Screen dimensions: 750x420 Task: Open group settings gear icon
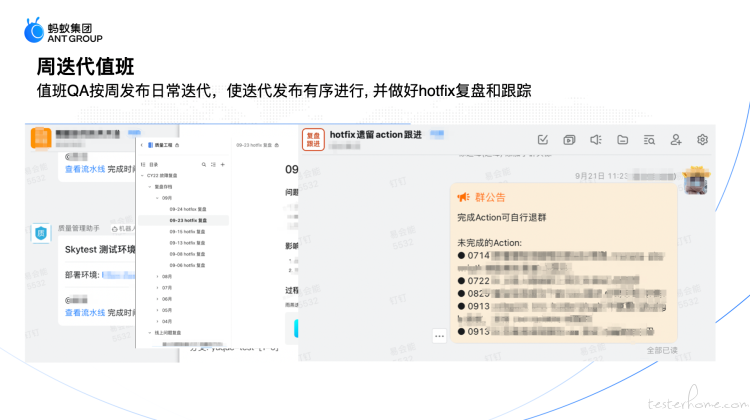702,140
